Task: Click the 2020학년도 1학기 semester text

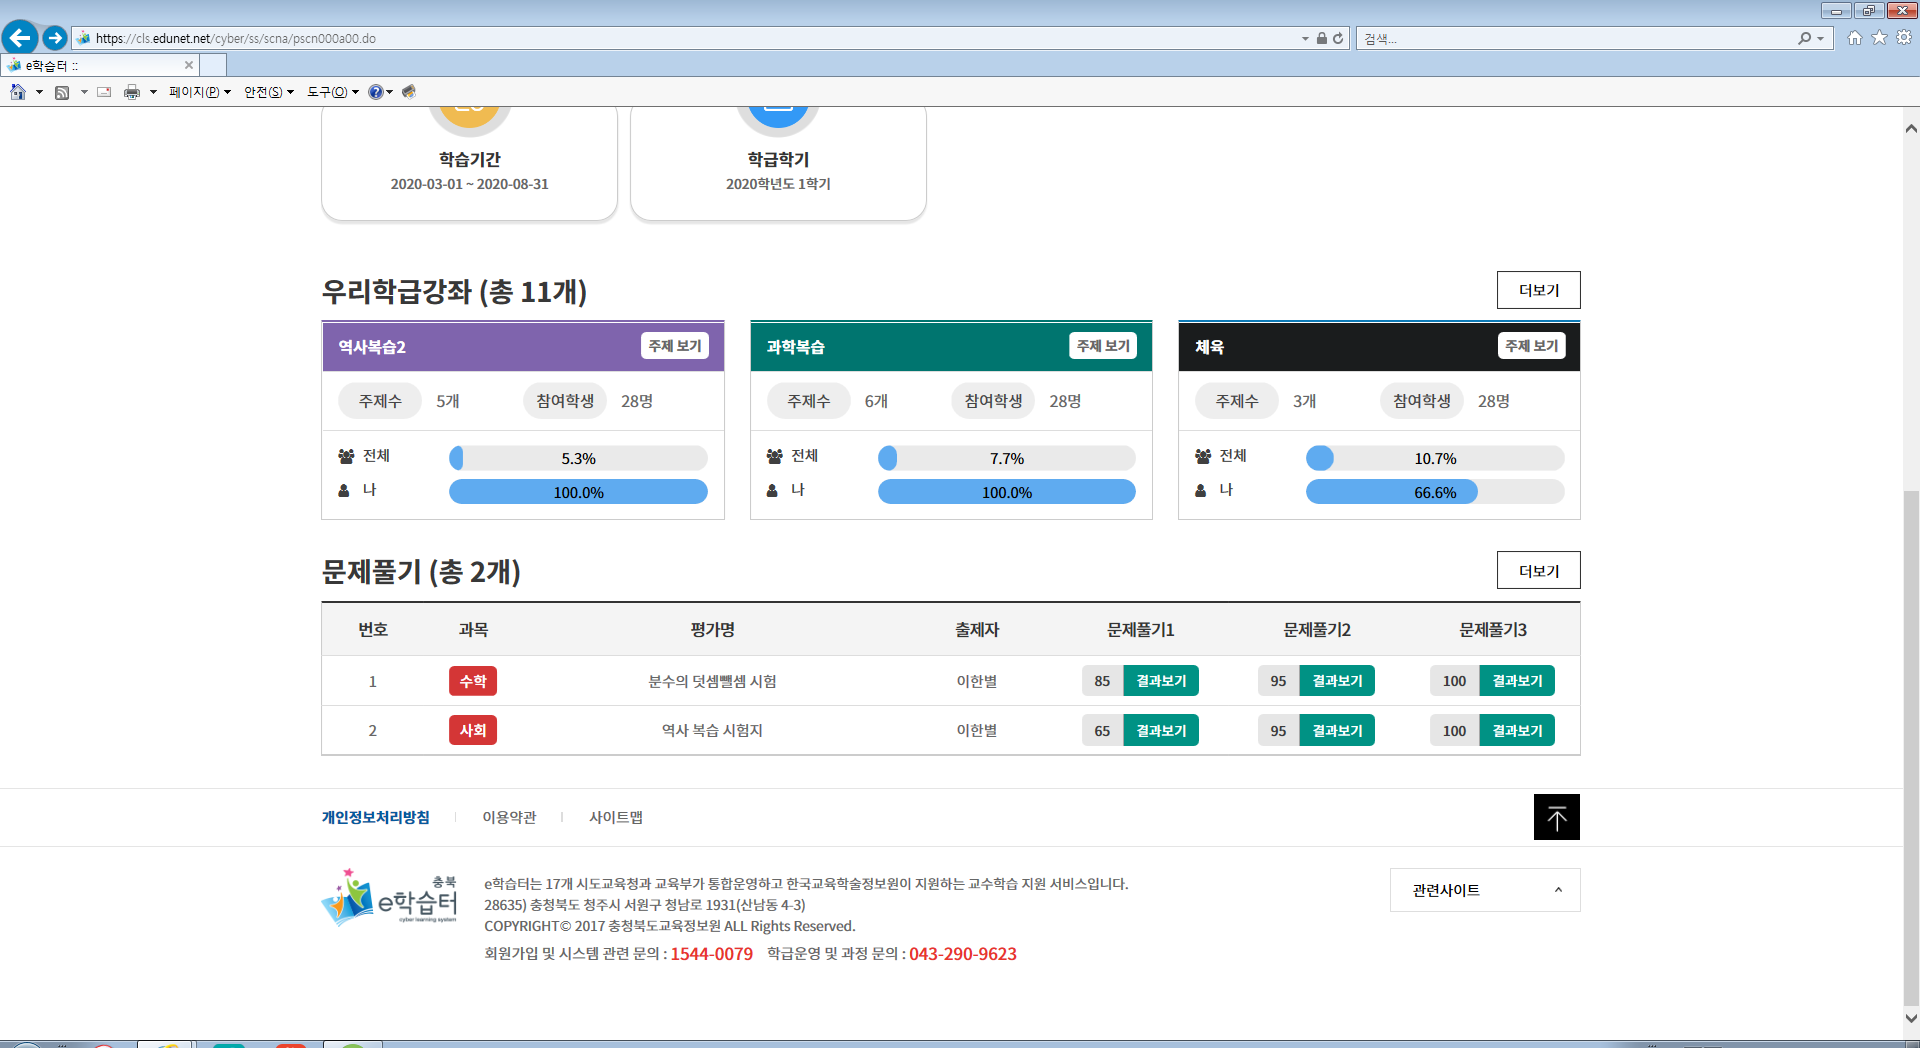Action: coord(778,184)
